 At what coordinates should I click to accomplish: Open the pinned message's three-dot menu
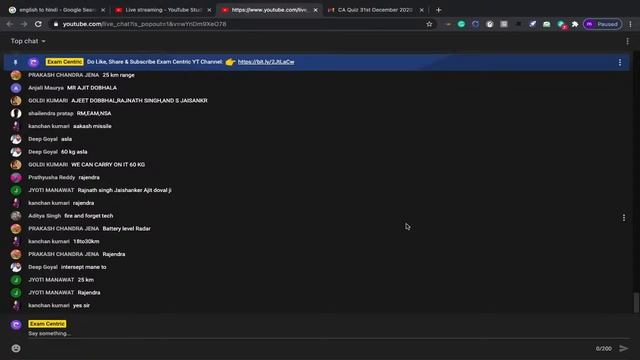pyautogui.click(x=620, y=62)
